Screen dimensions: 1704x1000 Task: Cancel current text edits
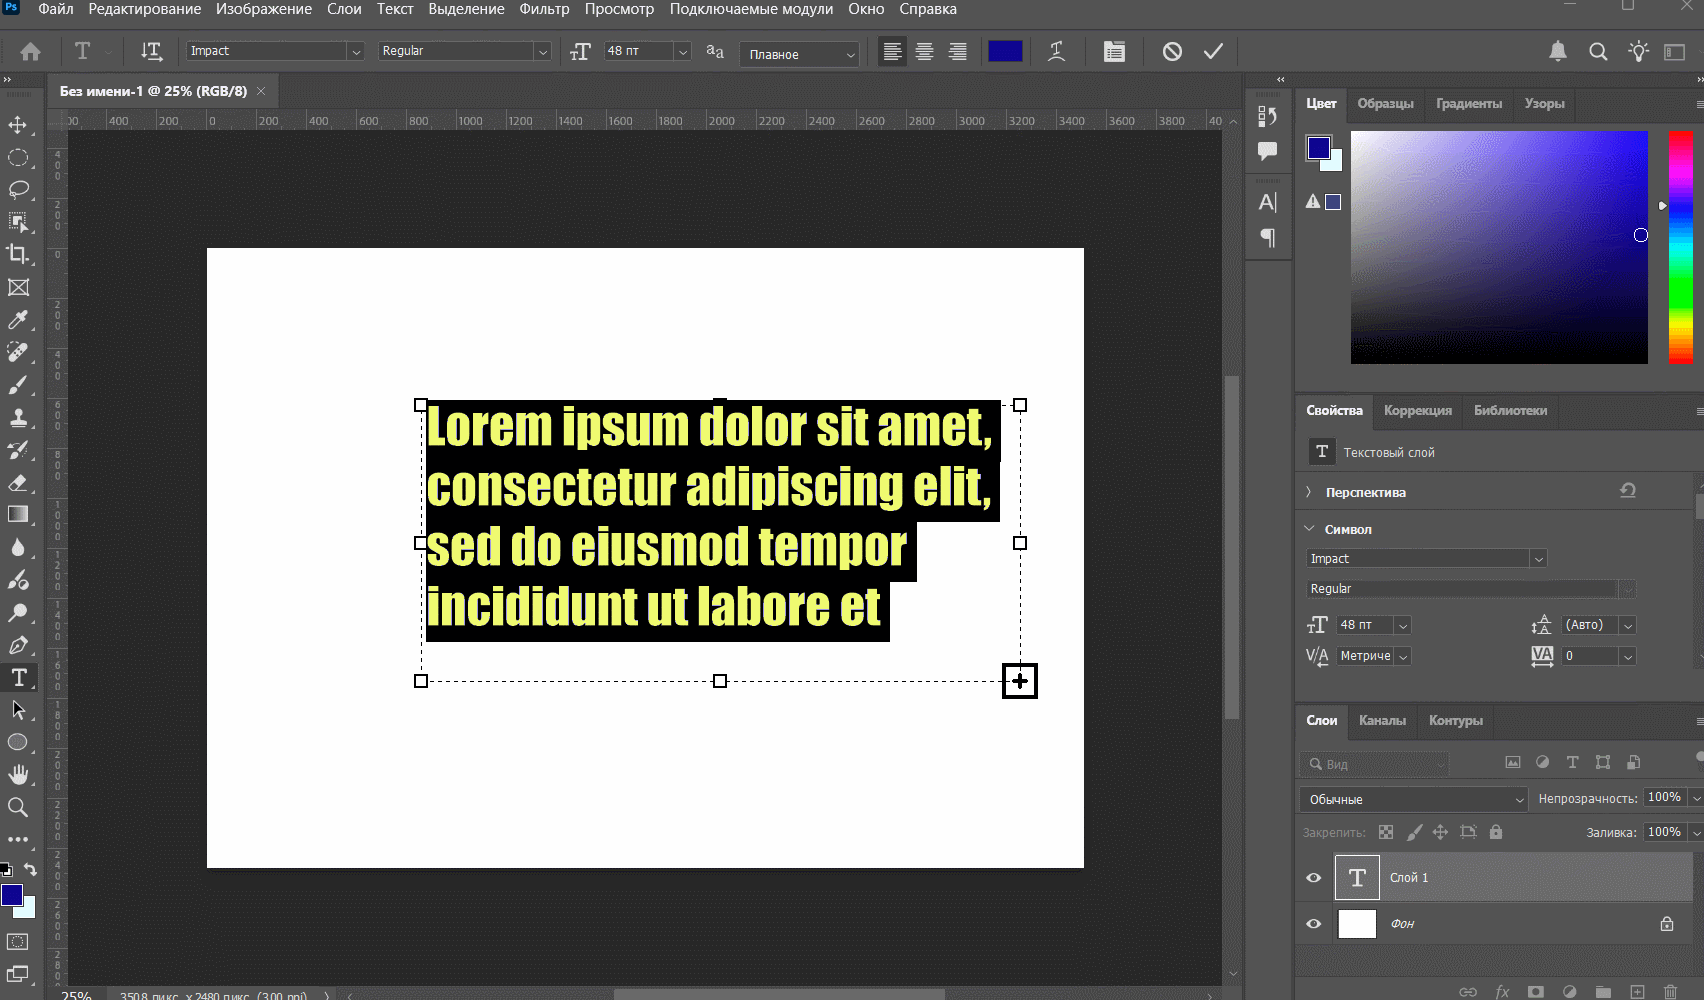point(1172,51)
